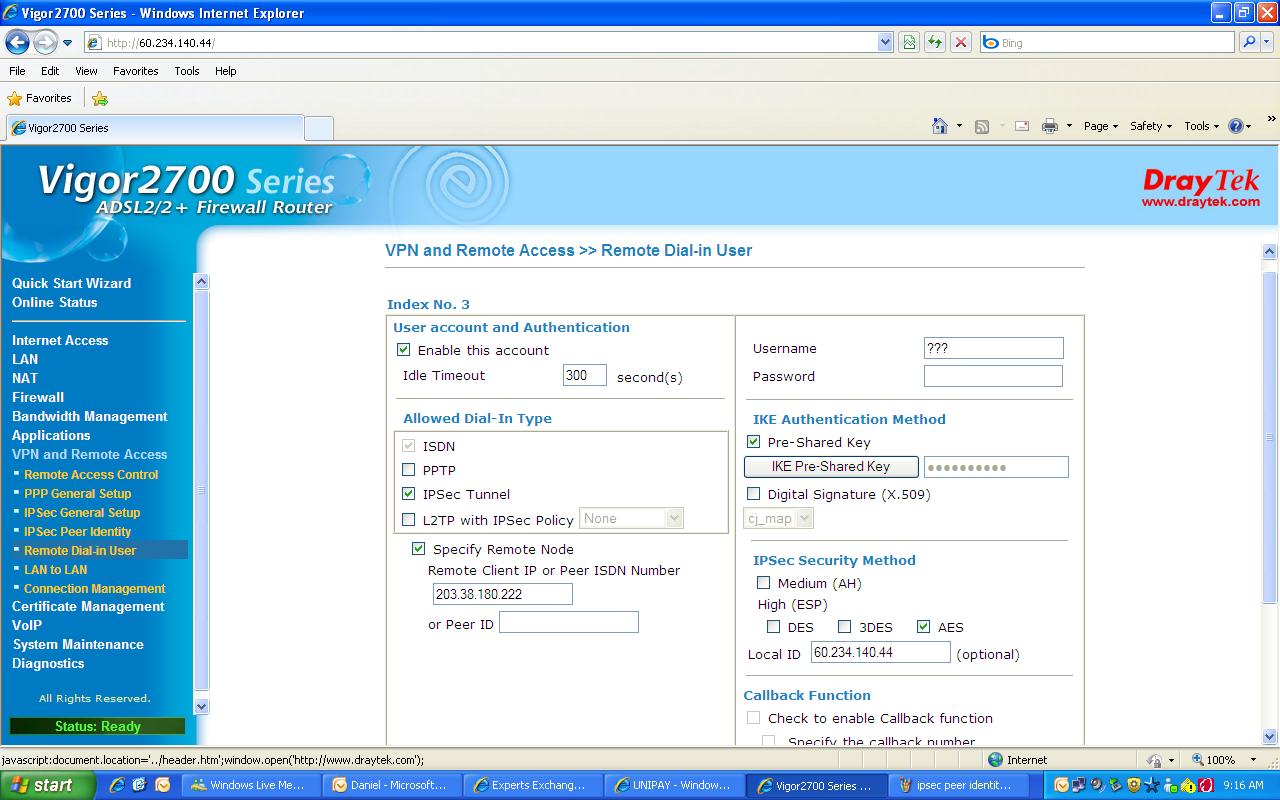The height and width of the screenshot is (800, 1280).
Task: Click the Internet Explorer quick launch icon
Action: [117, 785]
